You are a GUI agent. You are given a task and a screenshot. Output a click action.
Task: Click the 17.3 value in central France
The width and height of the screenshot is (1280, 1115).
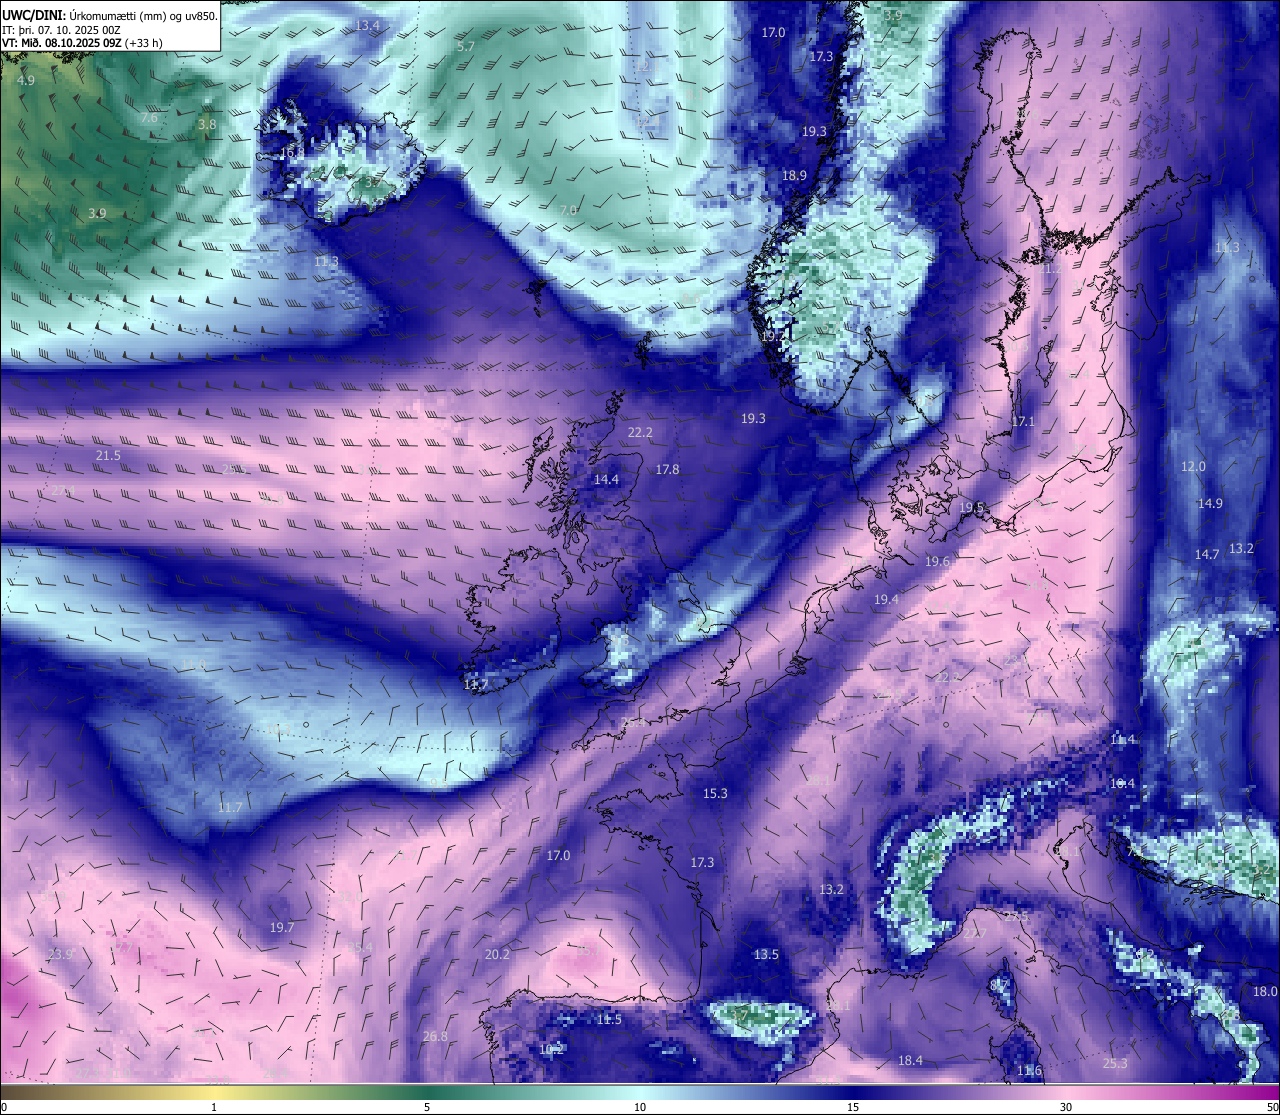click(x=703, y=863)
